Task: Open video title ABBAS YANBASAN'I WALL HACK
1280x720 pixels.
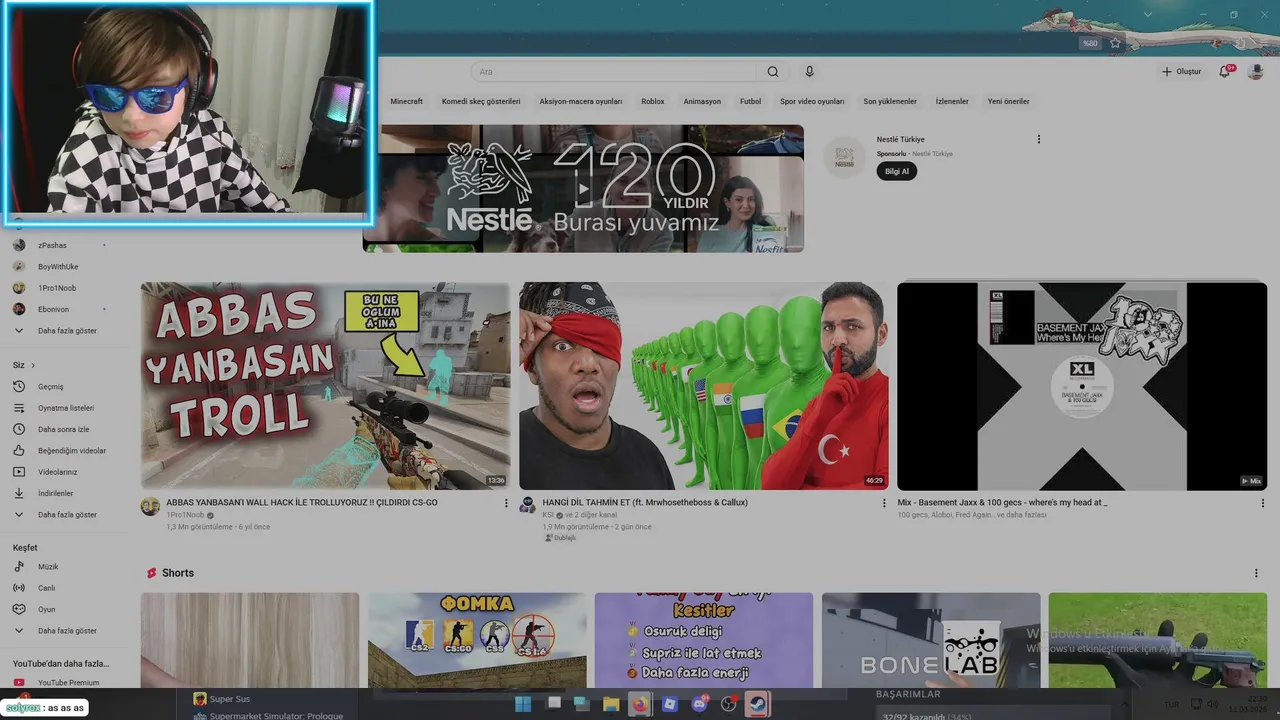Action: [x=302, y=503]
